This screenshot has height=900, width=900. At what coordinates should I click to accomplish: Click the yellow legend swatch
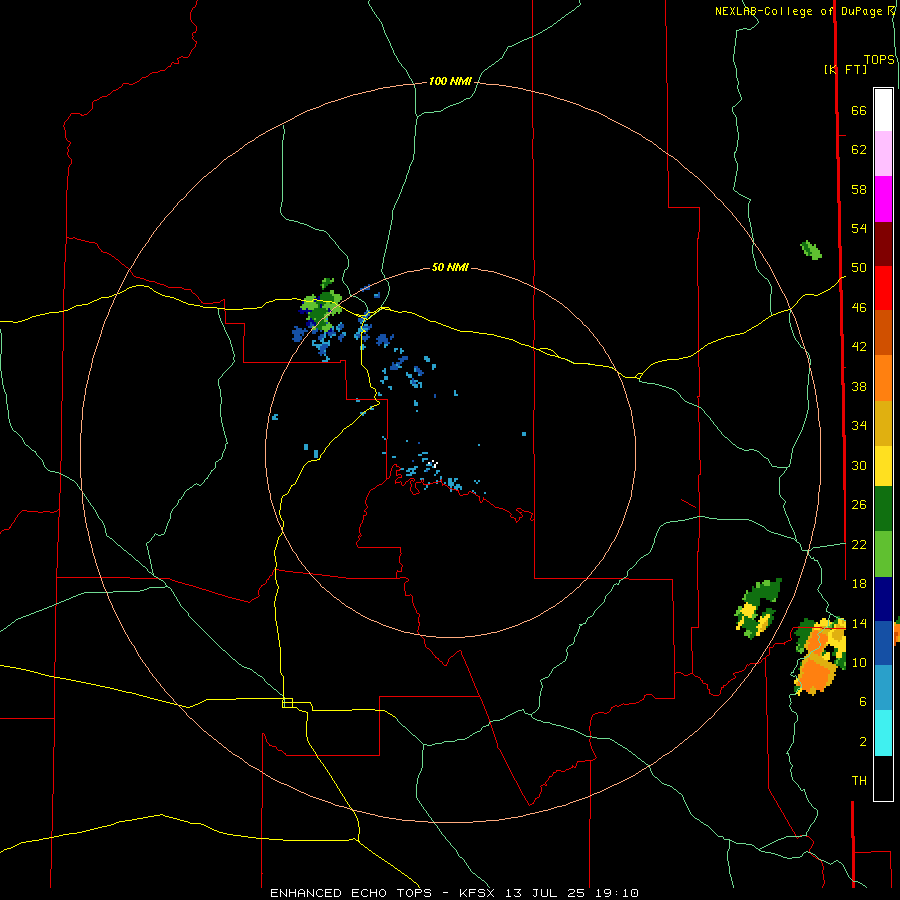coord(883,466)
